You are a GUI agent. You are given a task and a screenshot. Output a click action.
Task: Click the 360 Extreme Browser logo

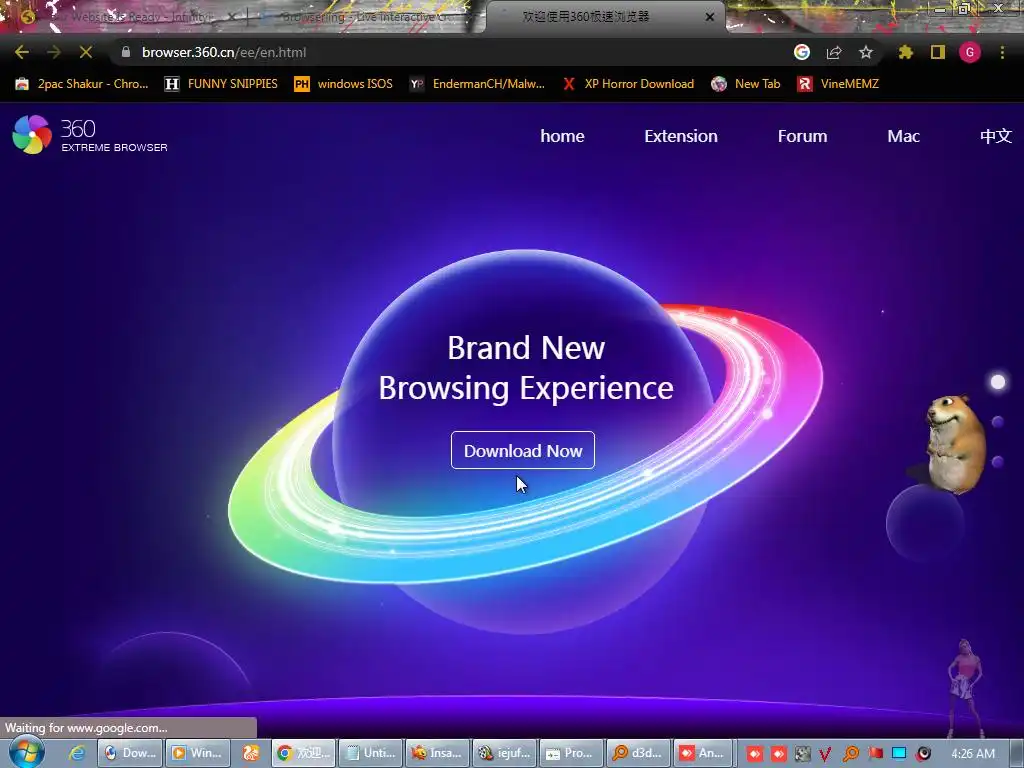[90, 135]
